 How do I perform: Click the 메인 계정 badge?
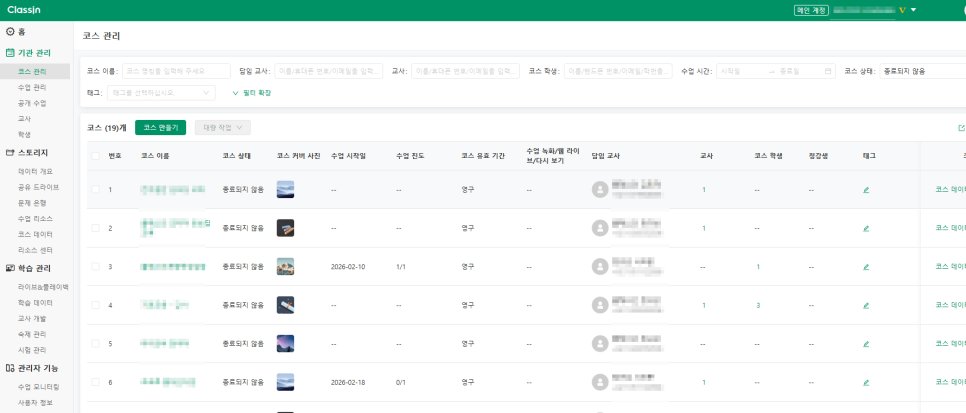tap(811, 10)
